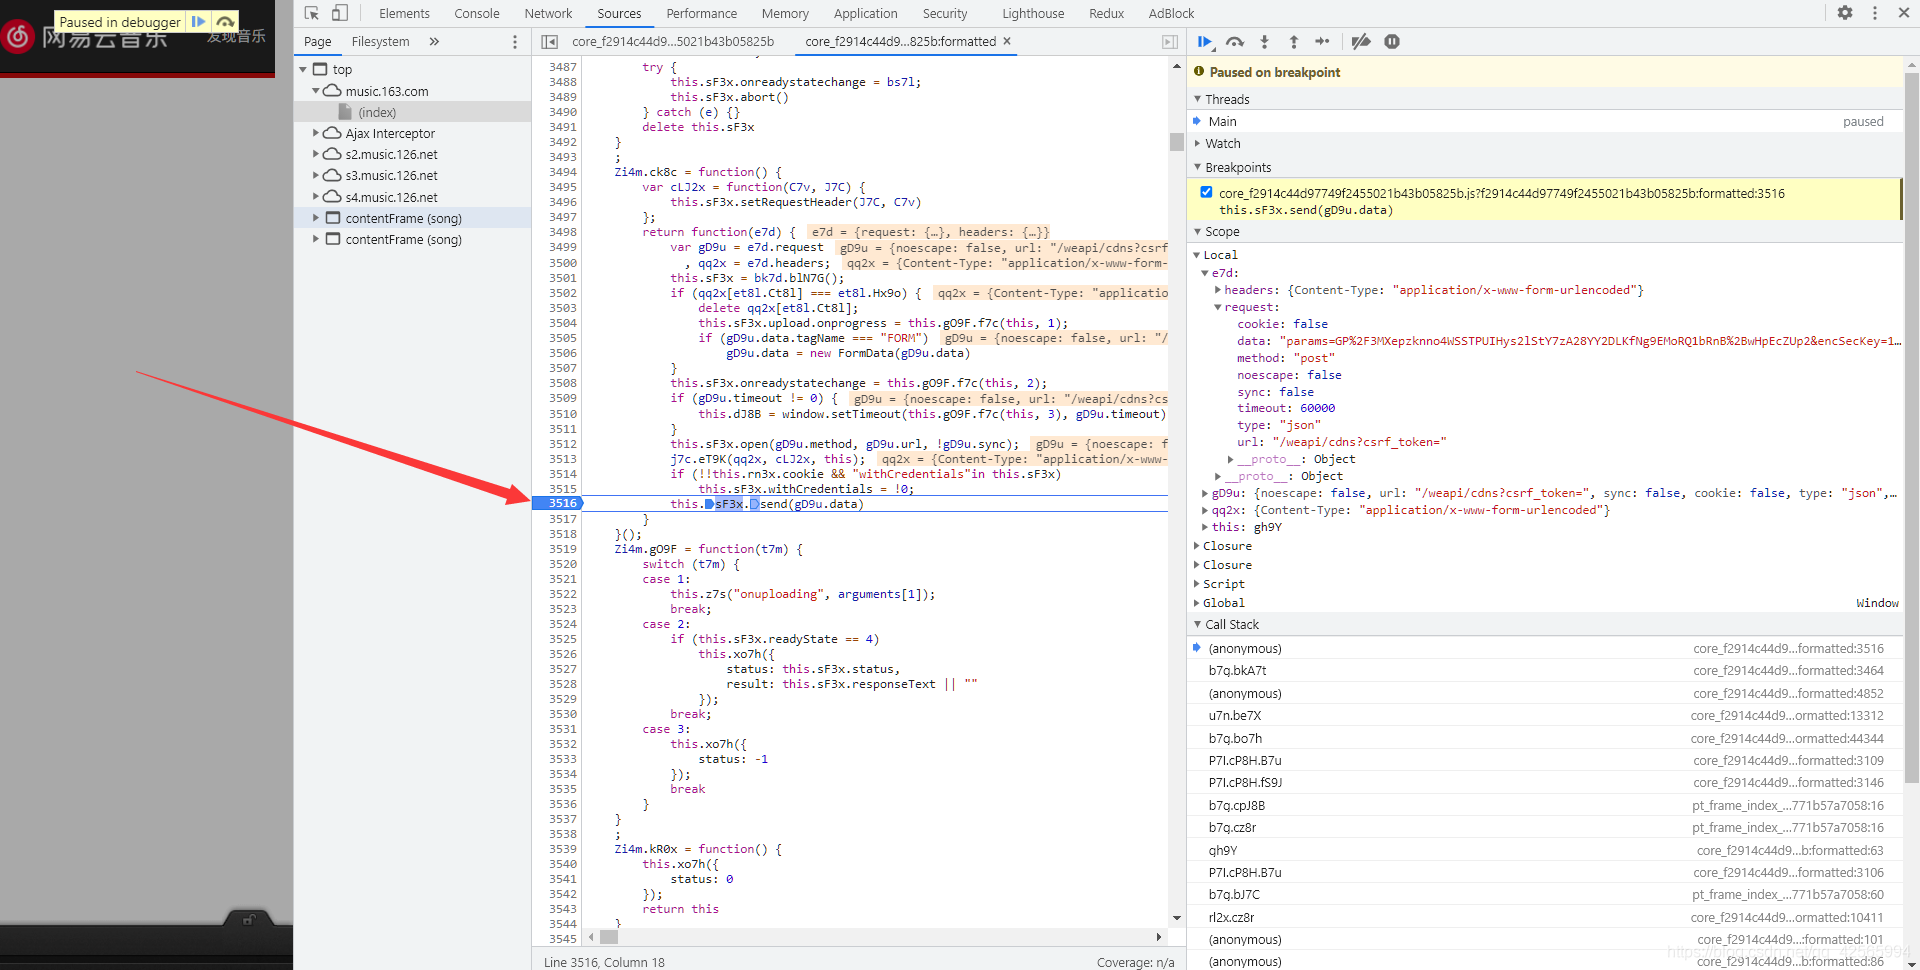Click the Main thread row
The height and width of the screenshot is (970, 1920).
pyautogui.click(x=1545, y=121)
